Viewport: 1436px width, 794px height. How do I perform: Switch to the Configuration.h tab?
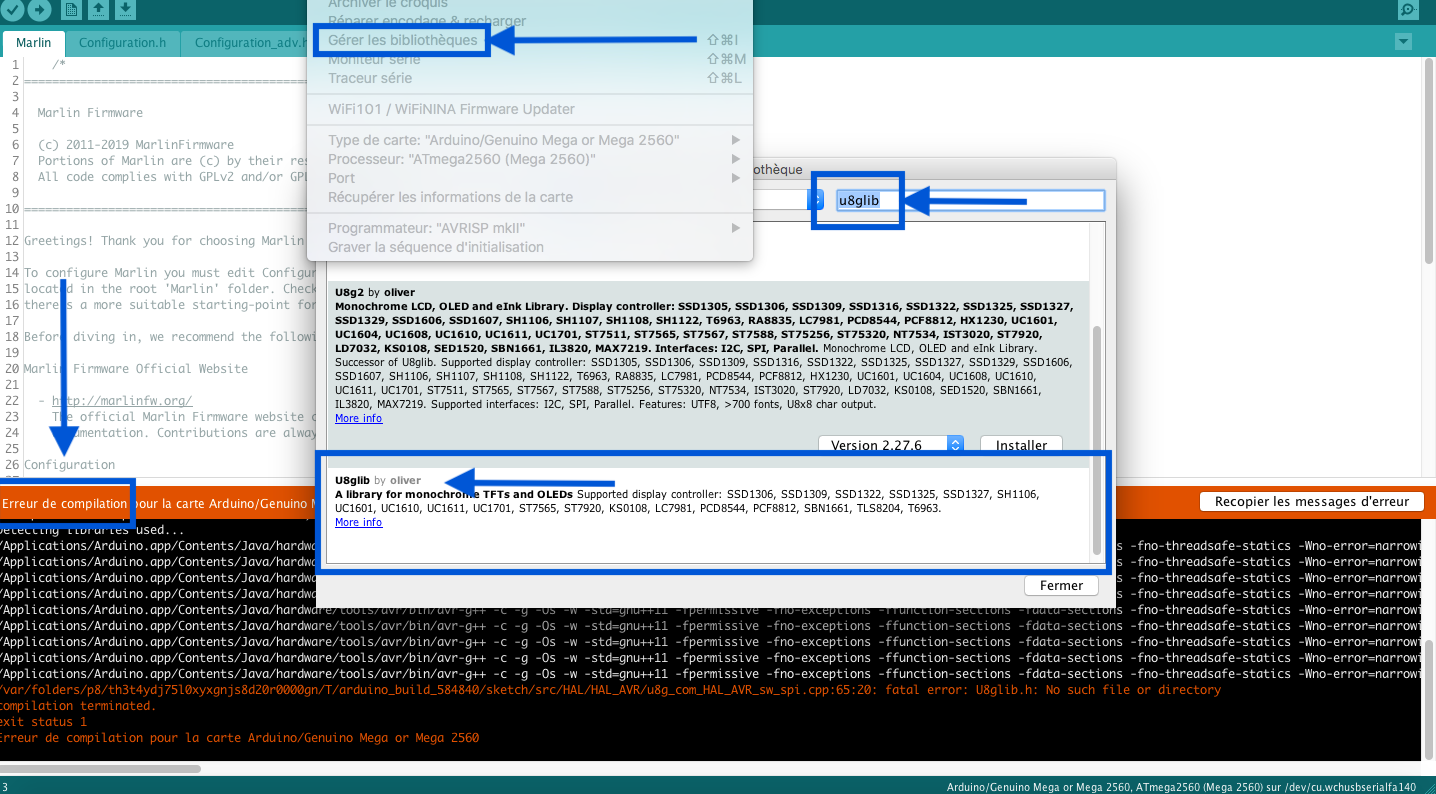[x=122, y=43]
